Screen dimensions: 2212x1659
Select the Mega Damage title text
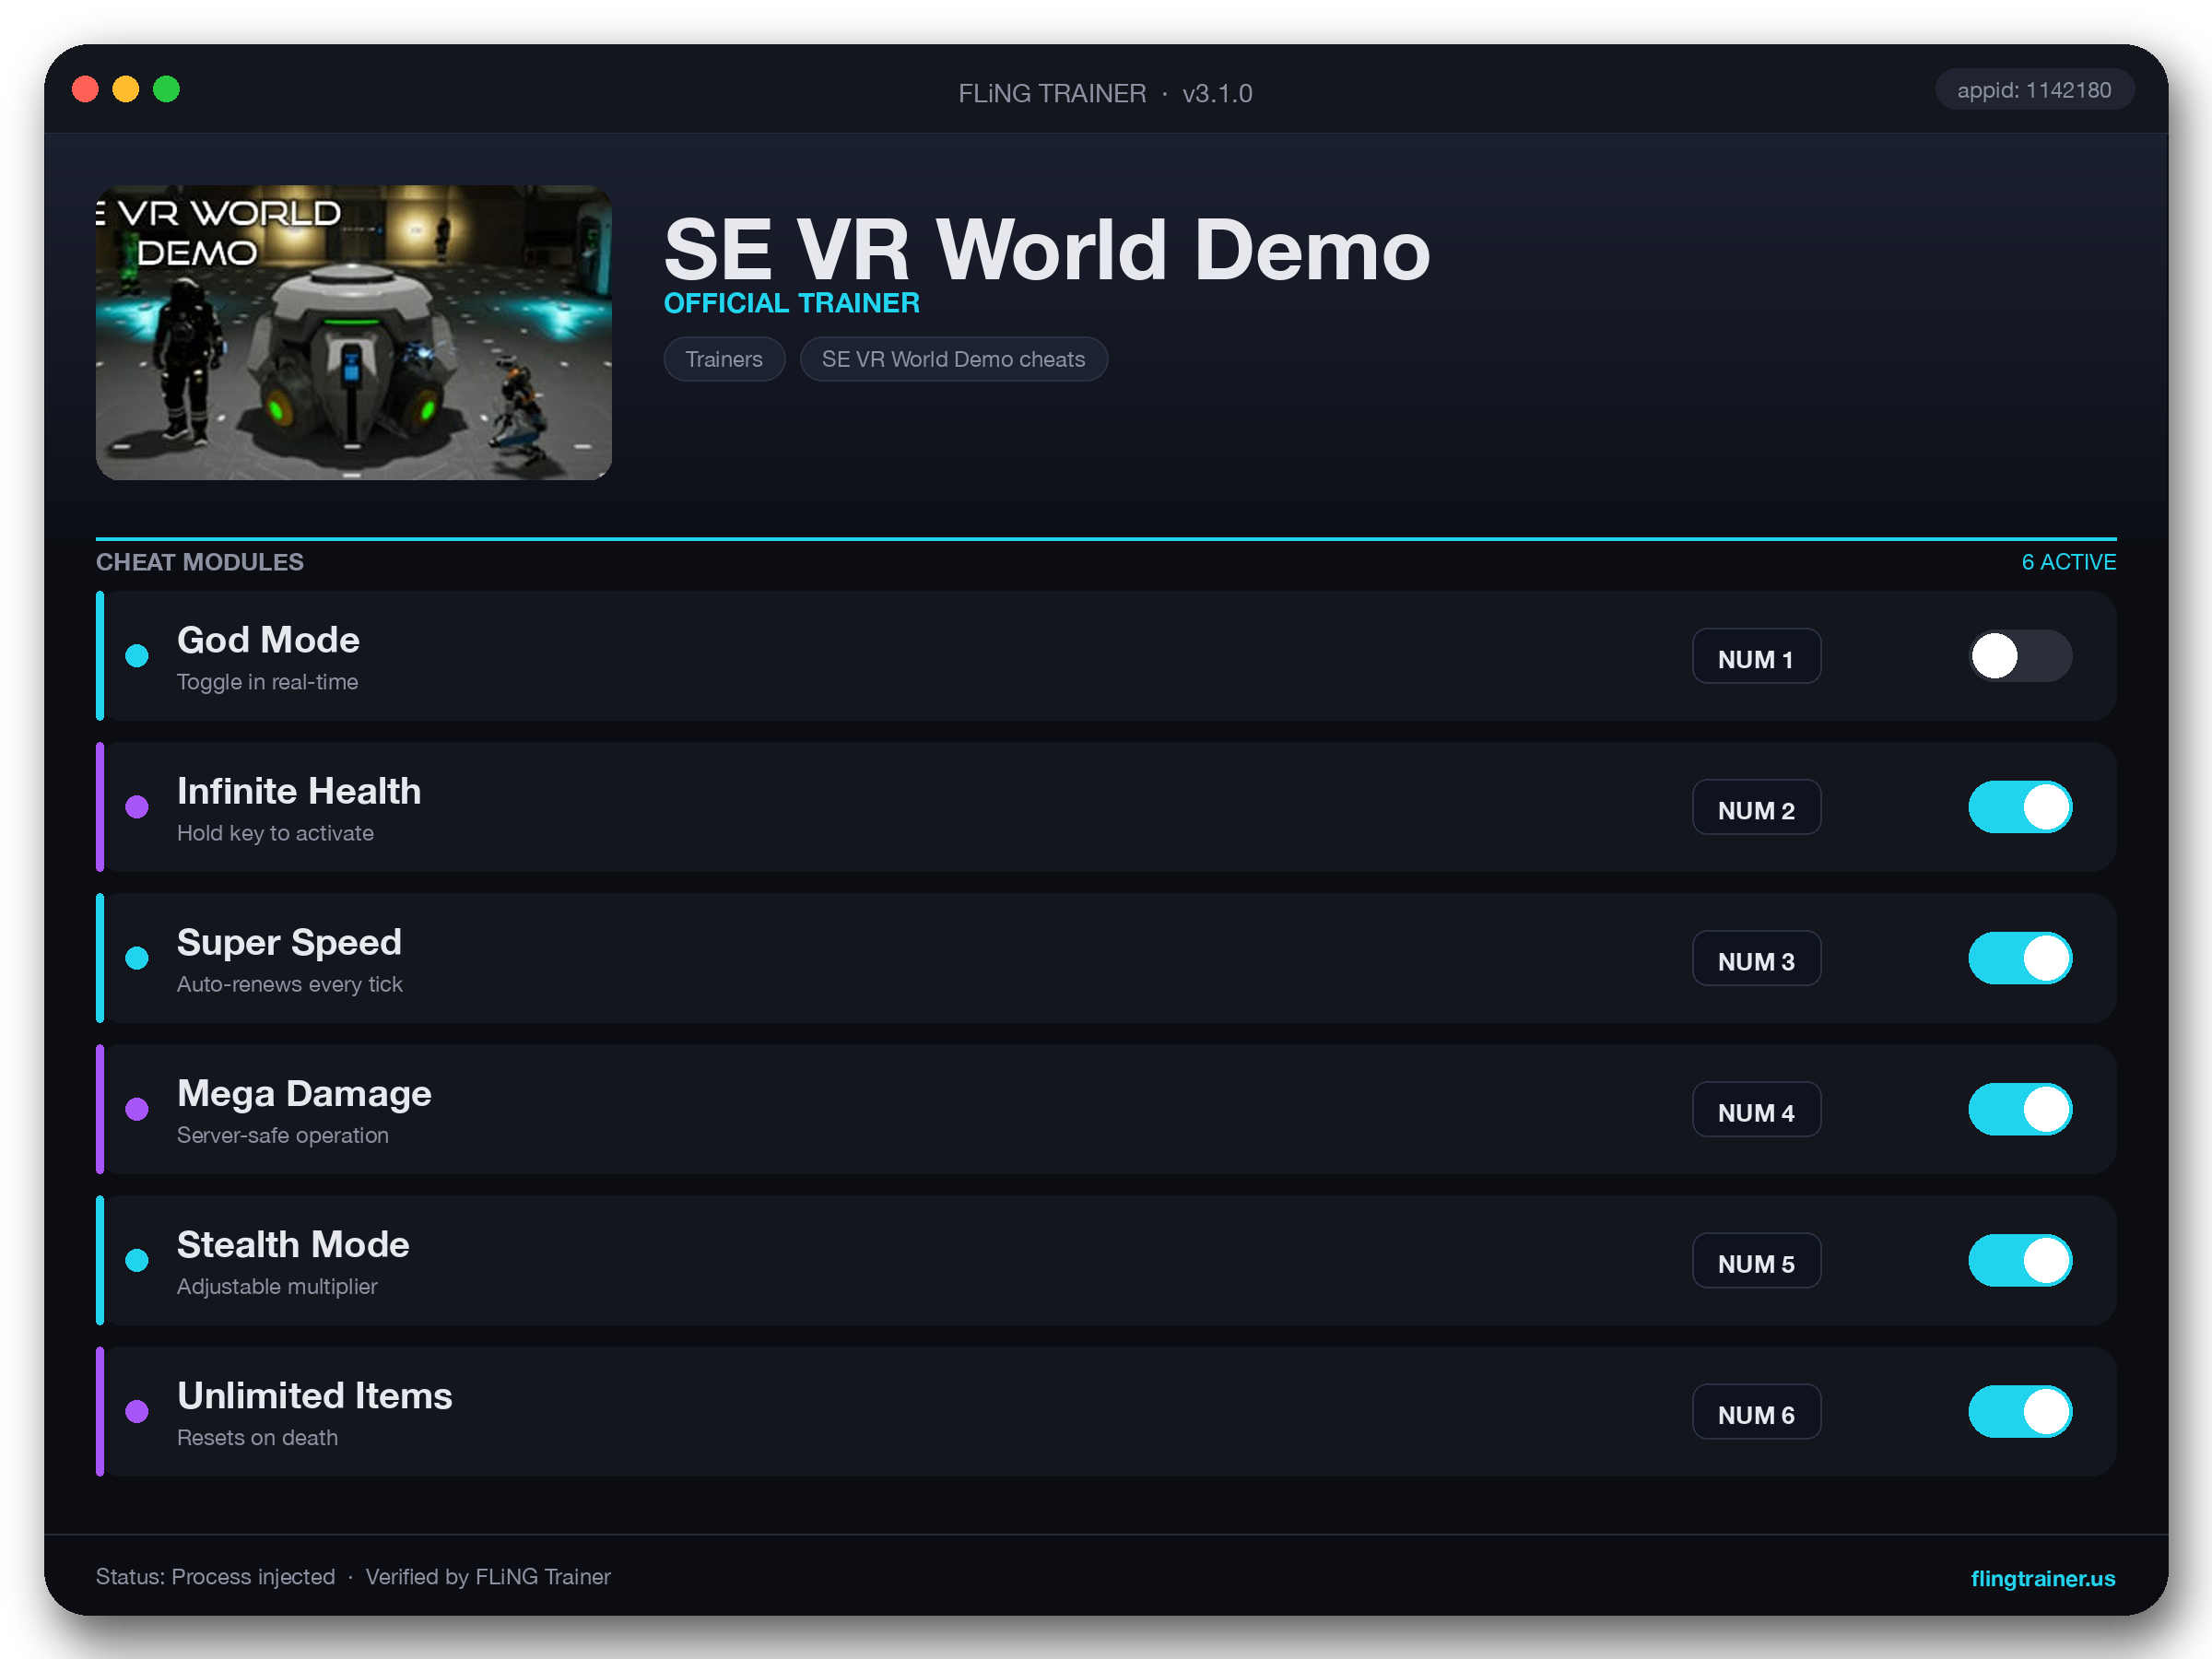[304, 1094]
